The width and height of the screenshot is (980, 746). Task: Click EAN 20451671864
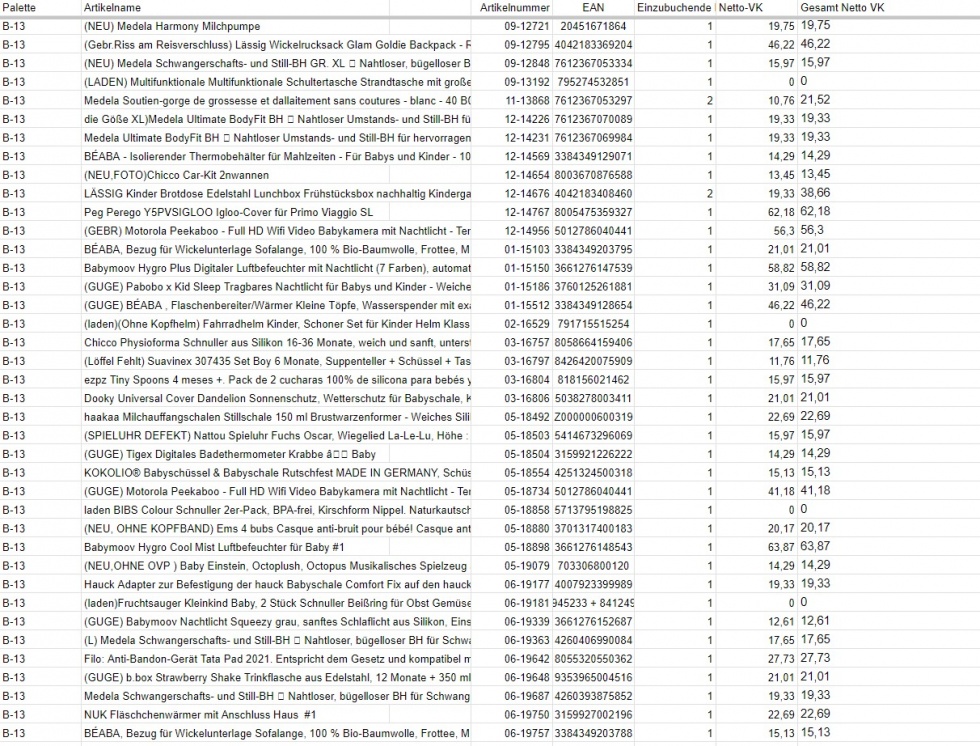[593, 26]
